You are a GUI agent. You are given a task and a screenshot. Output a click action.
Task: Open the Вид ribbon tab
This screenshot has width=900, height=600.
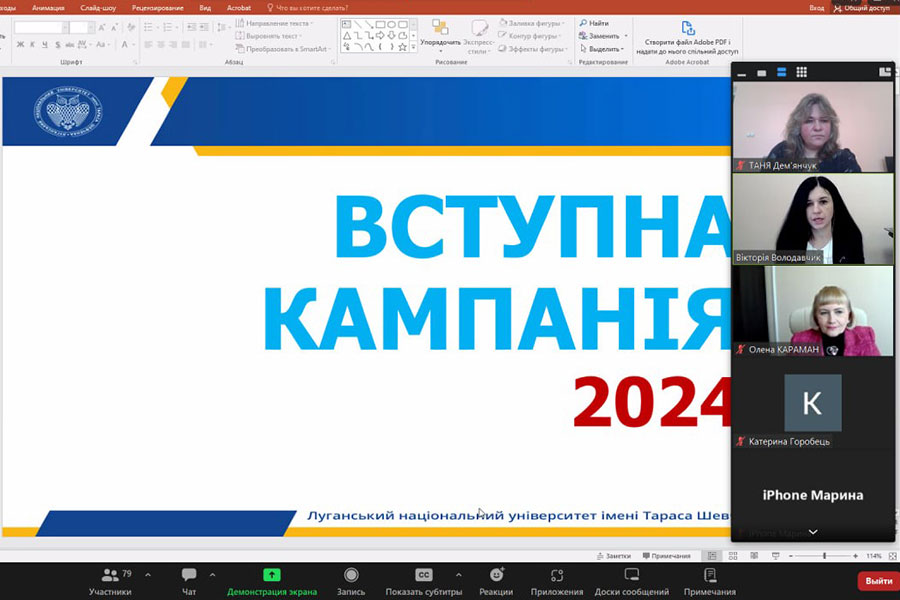(x=205, y=8)
